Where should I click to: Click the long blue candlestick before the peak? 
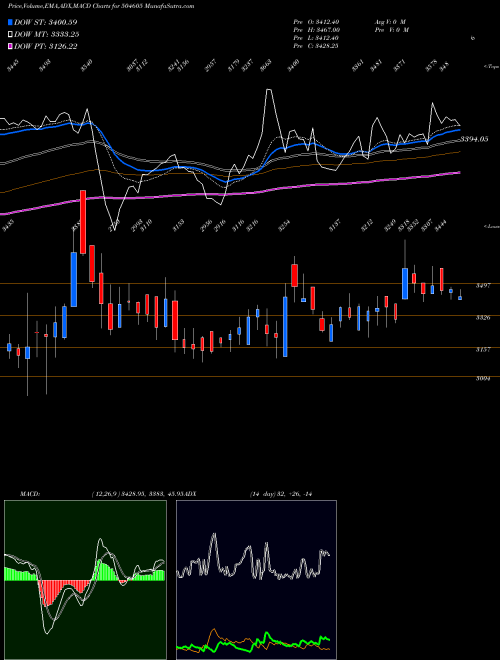coord(74,279)
